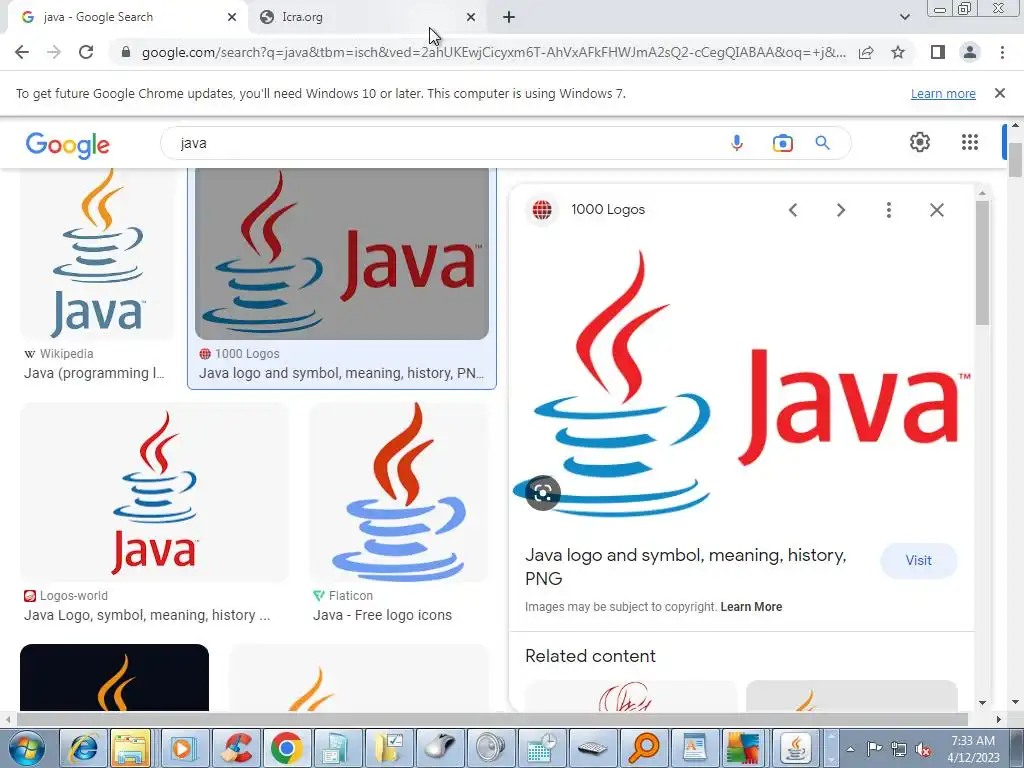Open preview panel three-dot options
Screen dimensions: 1024x768
(x=889, y=210)
